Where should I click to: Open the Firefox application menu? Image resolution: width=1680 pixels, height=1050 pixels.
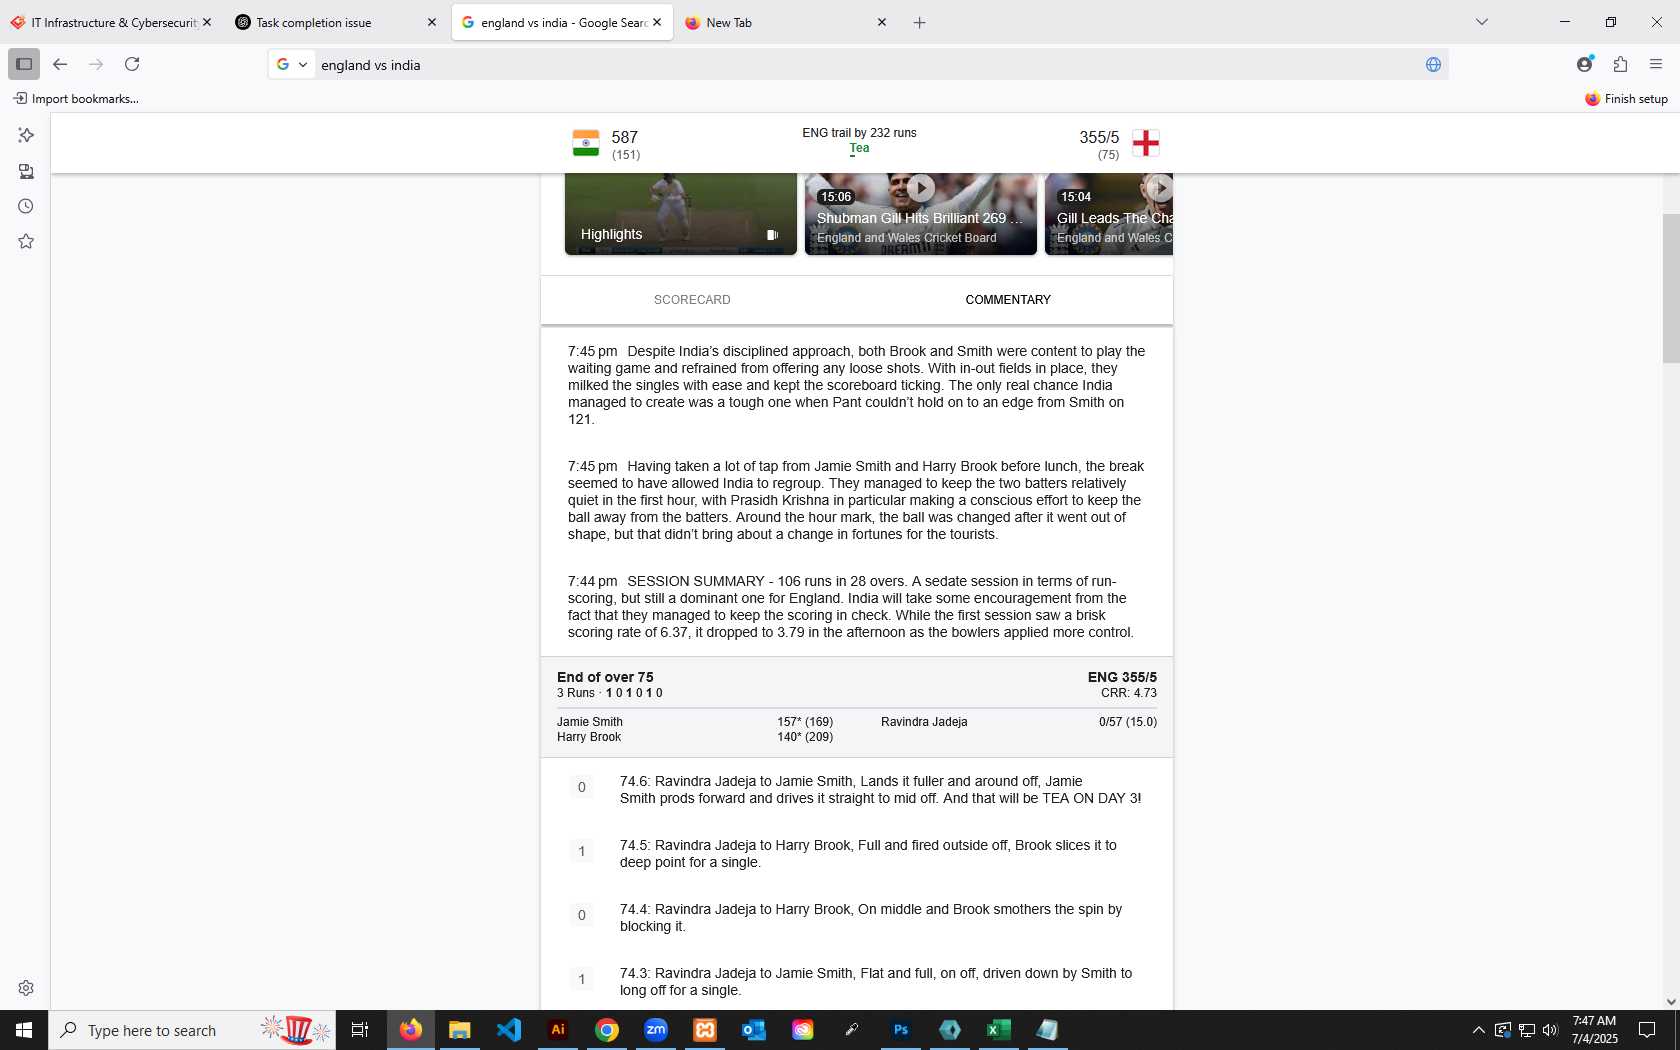1656,64
